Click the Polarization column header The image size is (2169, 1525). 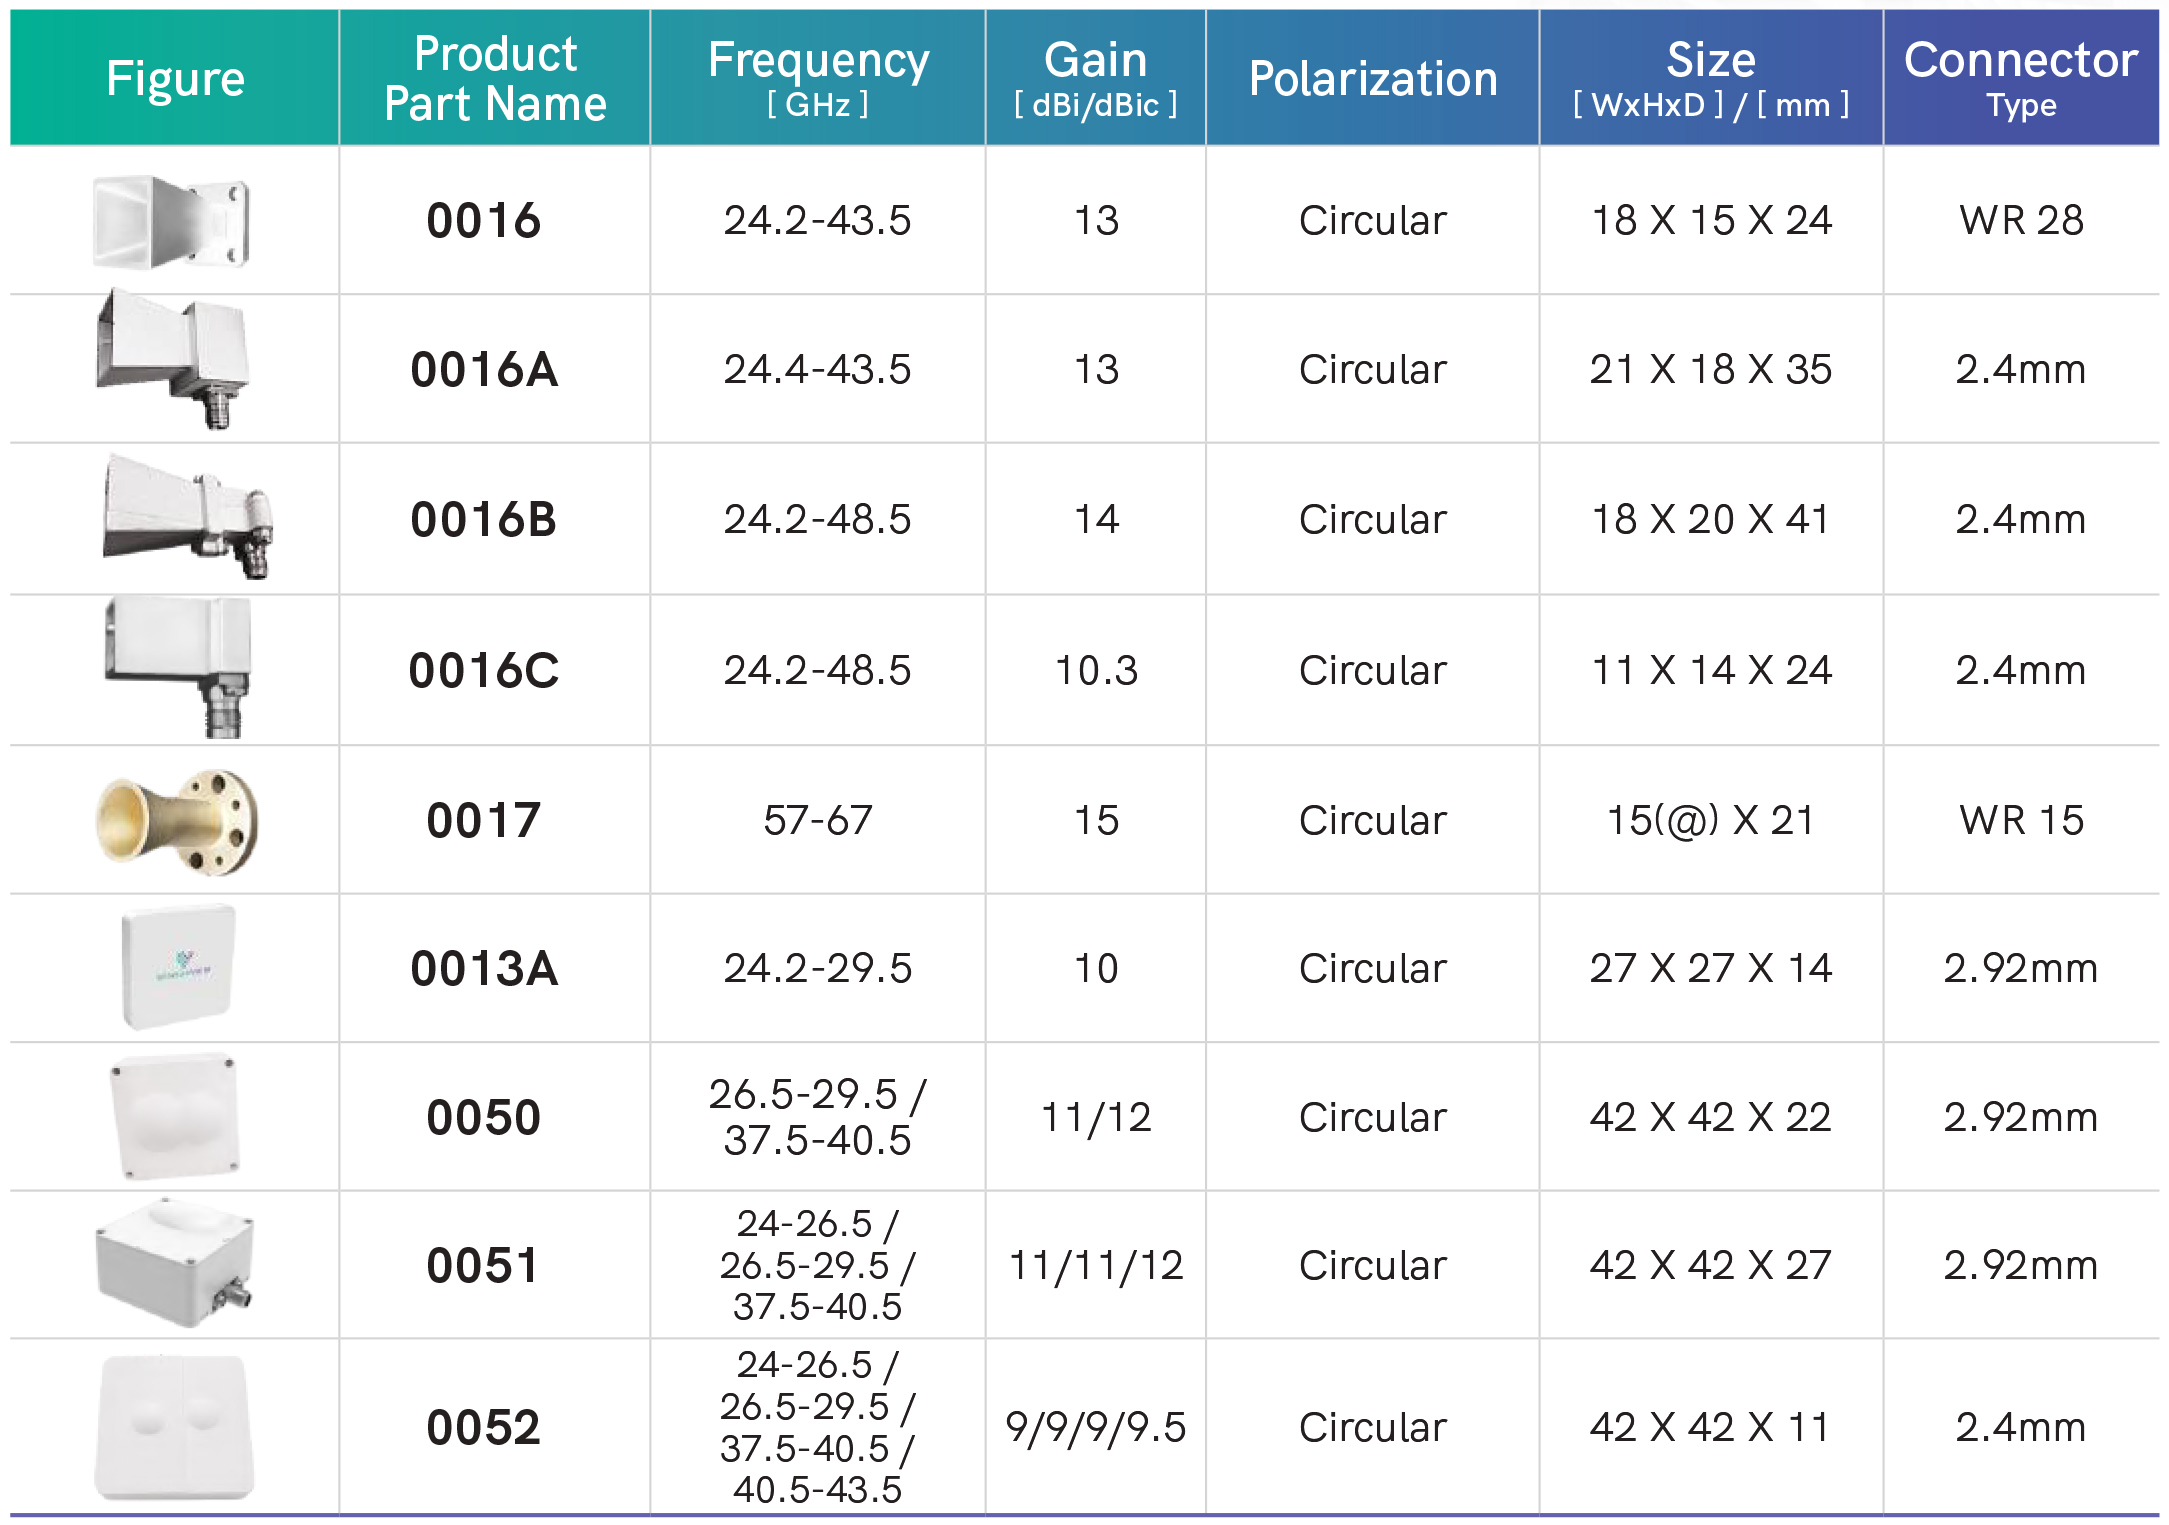pyautogui.click(x=1373, y=79)
